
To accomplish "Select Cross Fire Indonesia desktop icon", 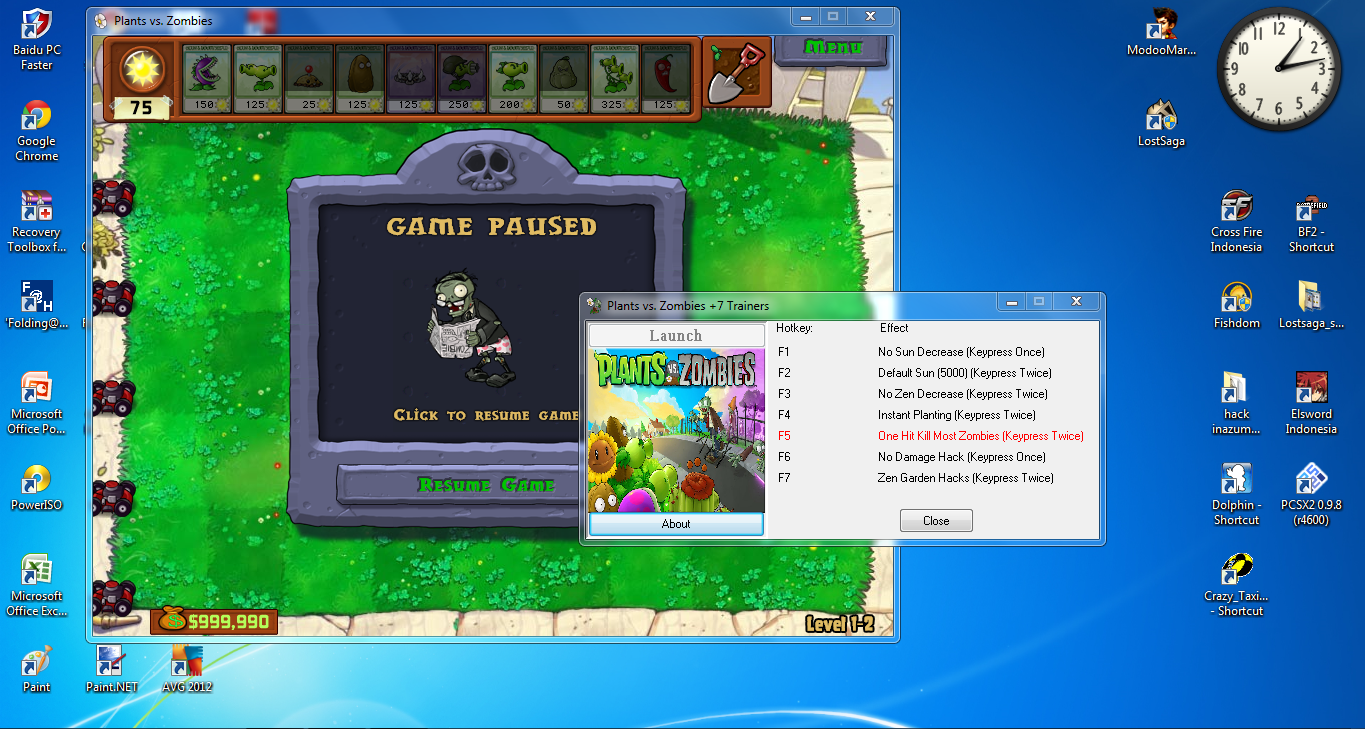I will 1237,222.
